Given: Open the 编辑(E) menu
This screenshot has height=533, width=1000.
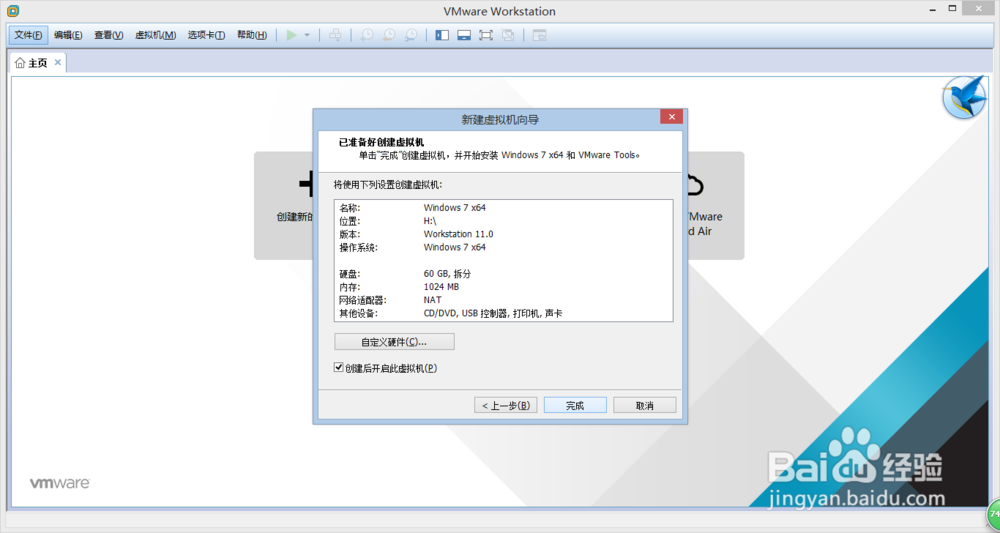Looking at the screenshot, I should pos(68,35).
